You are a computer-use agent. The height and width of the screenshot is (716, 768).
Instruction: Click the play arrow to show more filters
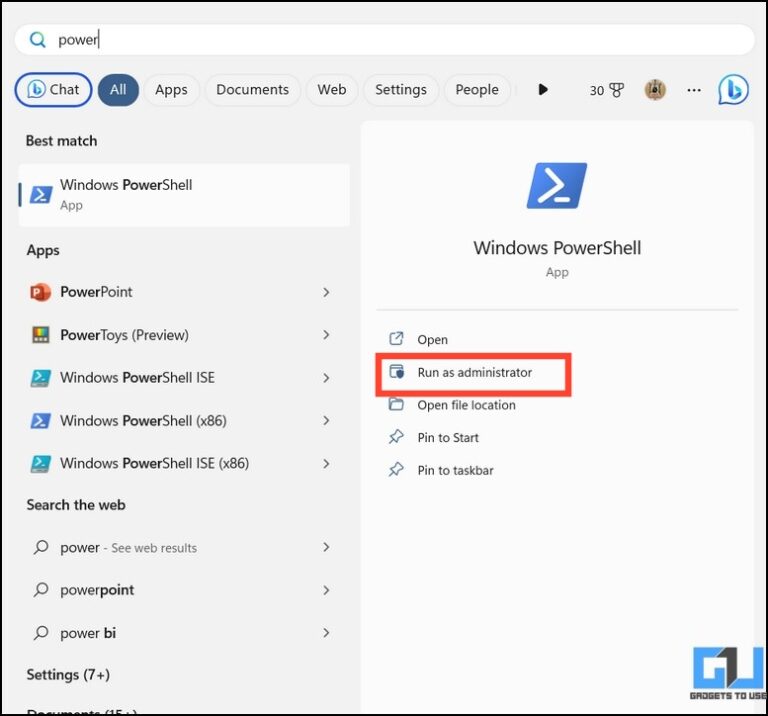coord(543,90)
